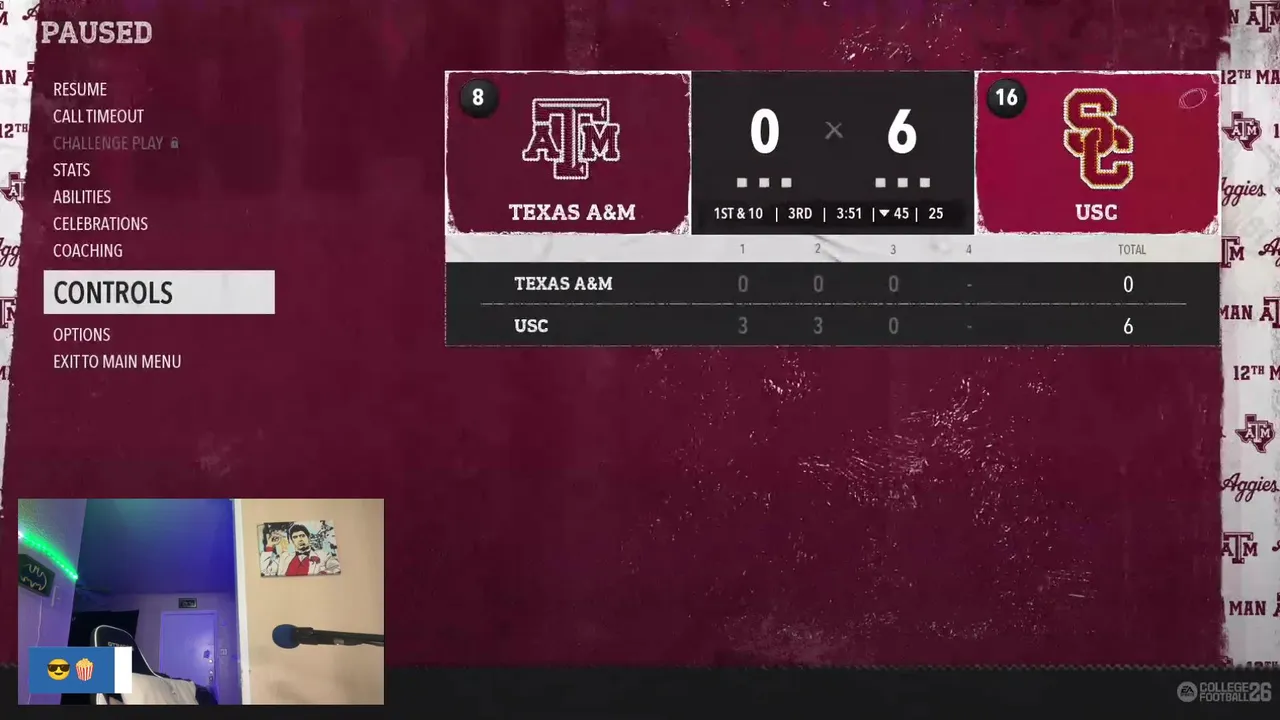Click the College Football 26 logo
Image resolution: width=1280 pixels, height=720 pixels.
1223,691
